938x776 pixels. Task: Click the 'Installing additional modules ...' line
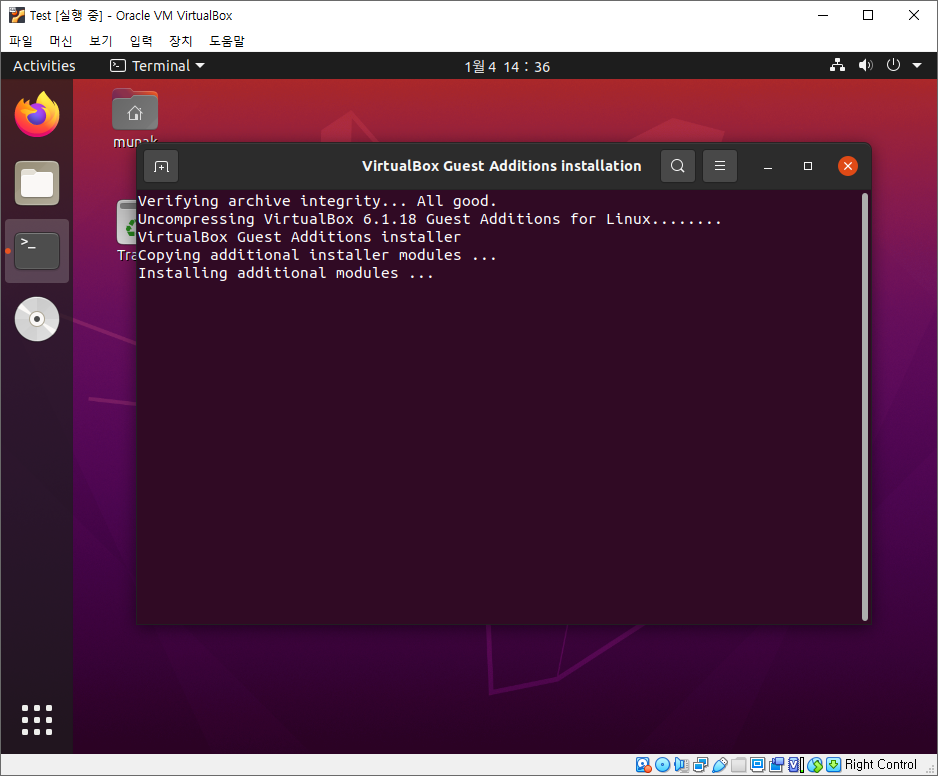click(x=286, y=273)
